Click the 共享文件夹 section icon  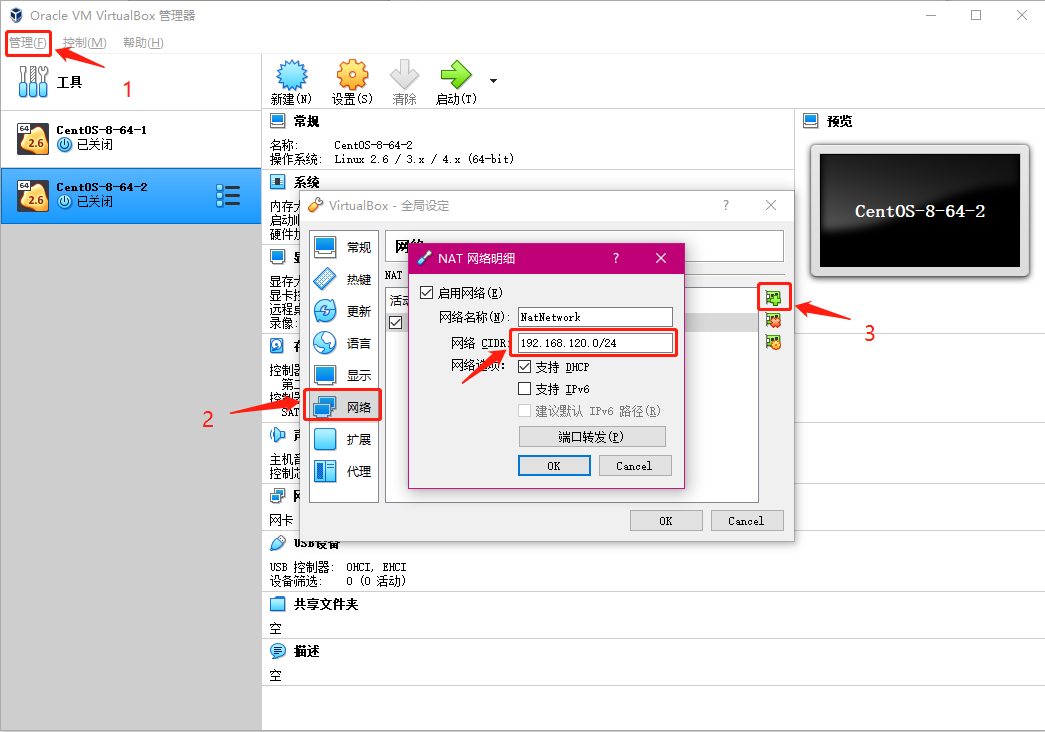277,604
